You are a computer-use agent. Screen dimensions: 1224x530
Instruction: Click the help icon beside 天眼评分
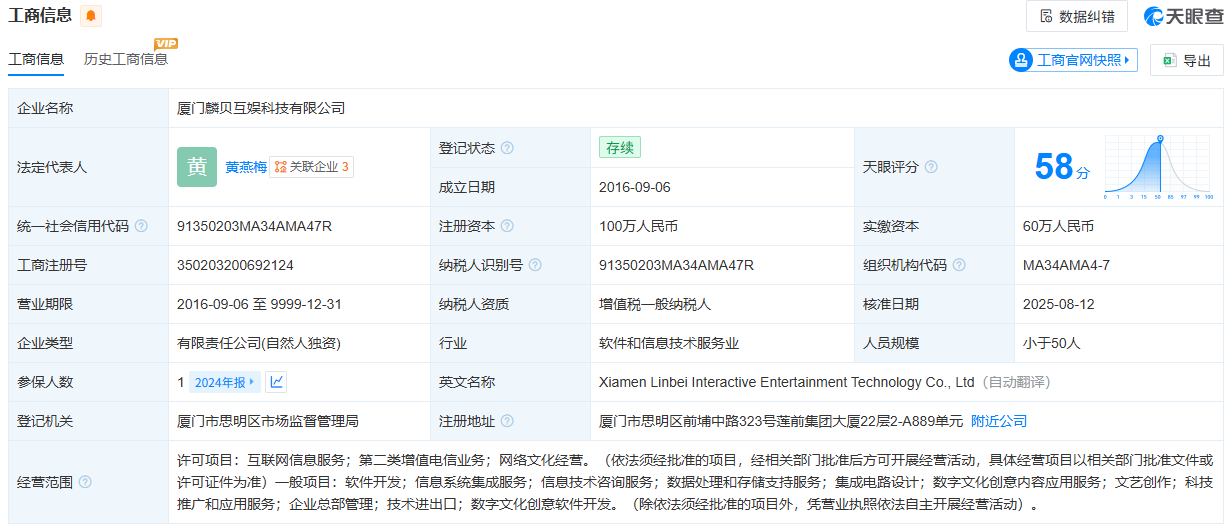coord(932,167)
